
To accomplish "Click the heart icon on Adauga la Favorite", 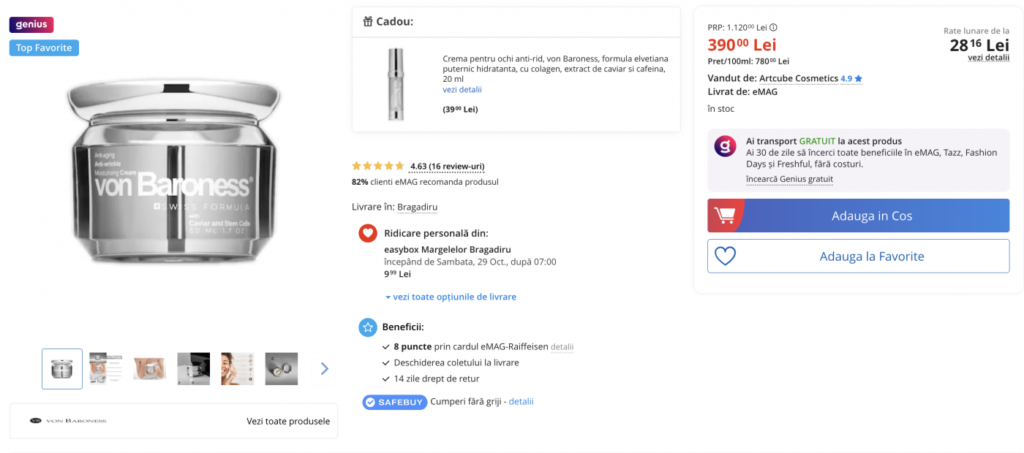I will (x=725, y=256).
